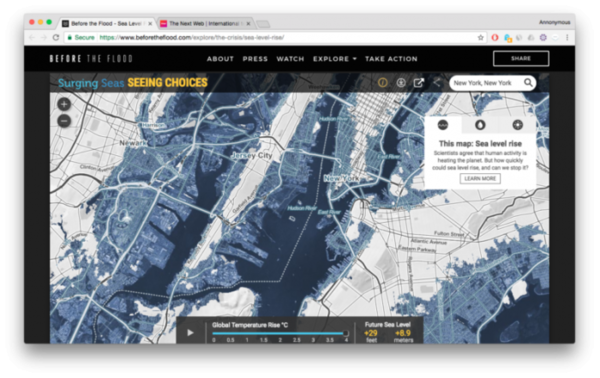600x378 pixels.
Task: Click the download icon in map header
Action: coord(401,83)
